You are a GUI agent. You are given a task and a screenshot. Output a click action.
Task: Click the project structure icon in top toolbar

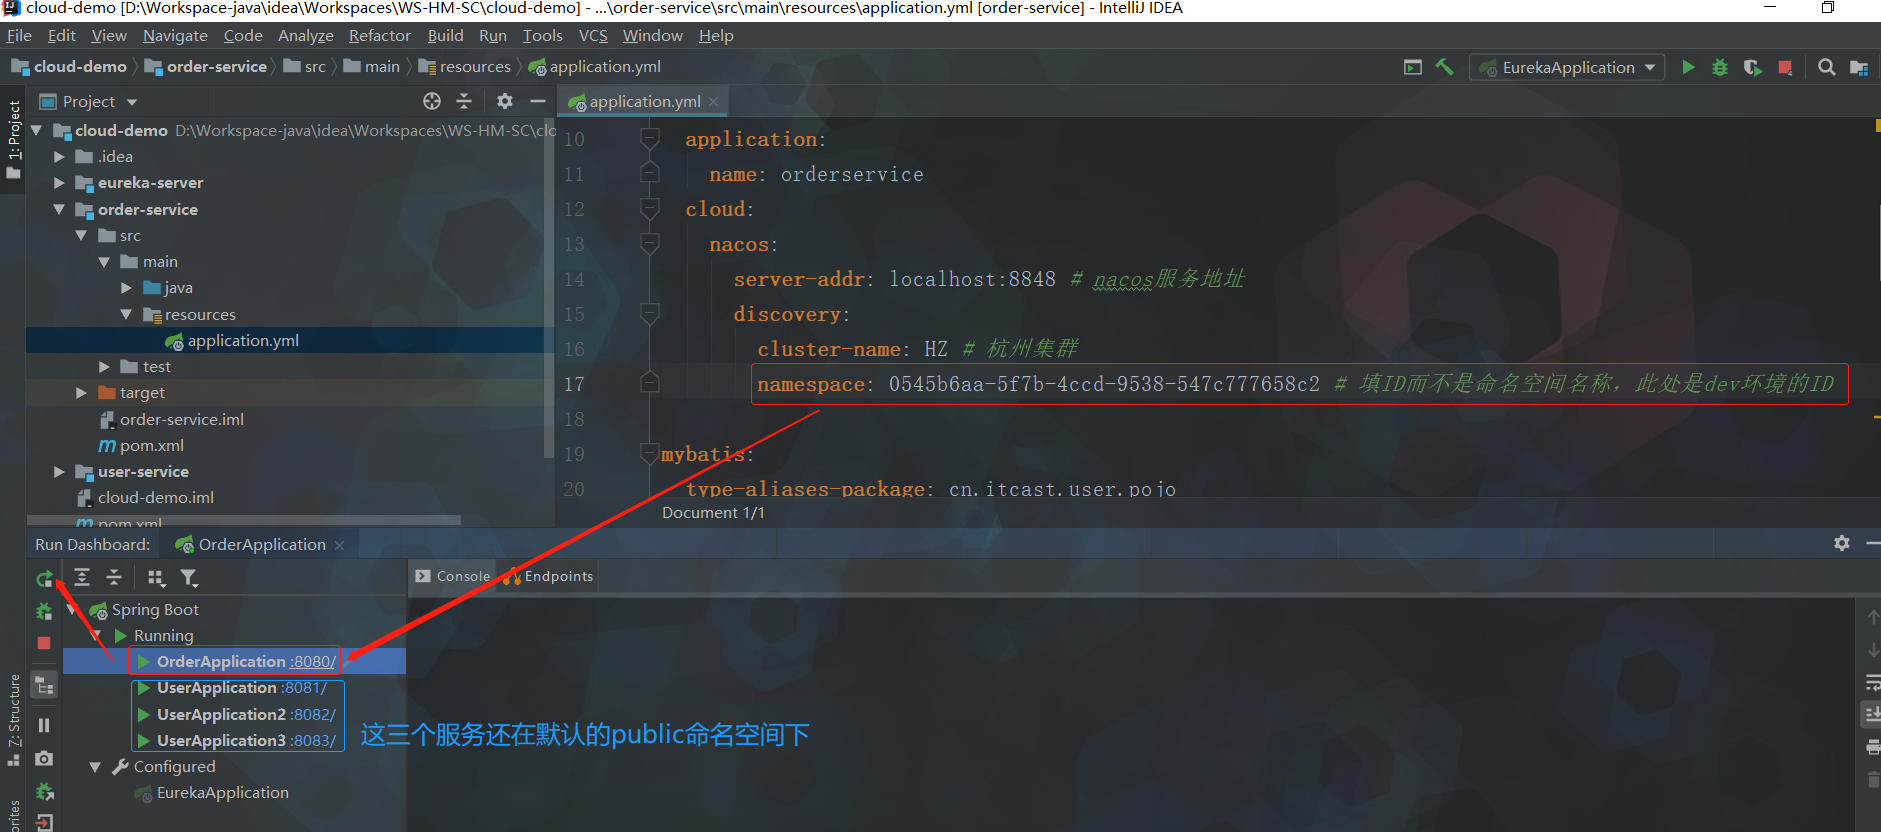[1859, 67]
